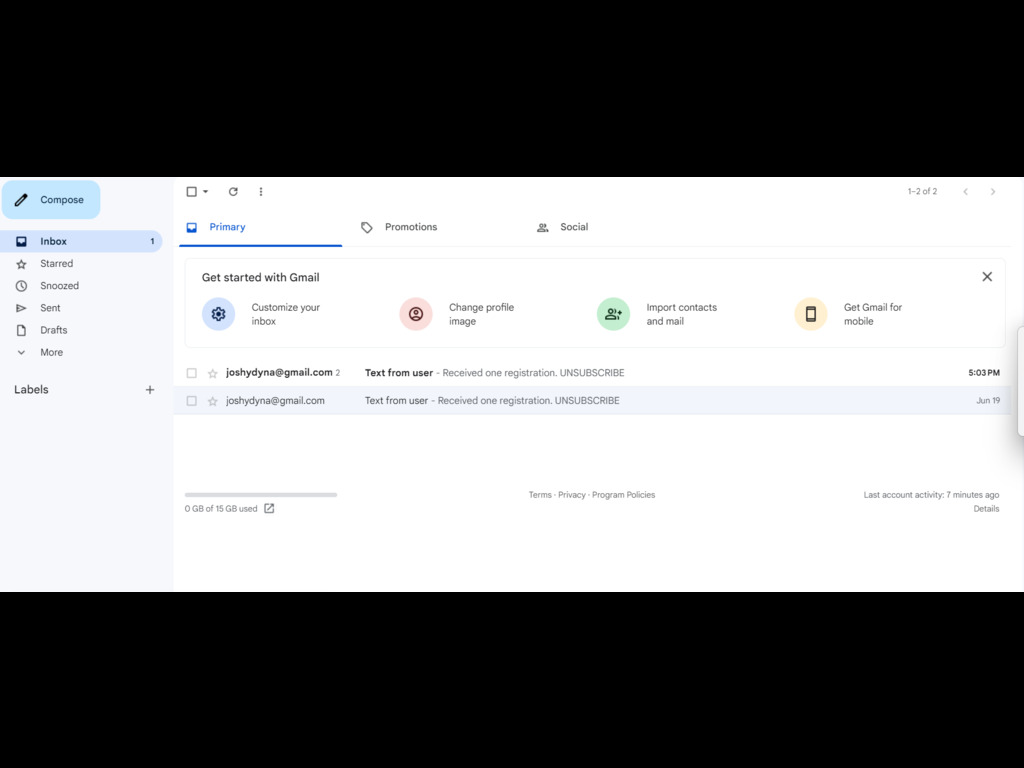
Task: Open the Inbox folder
Action: pyautogui.click(x=81, y=242)
